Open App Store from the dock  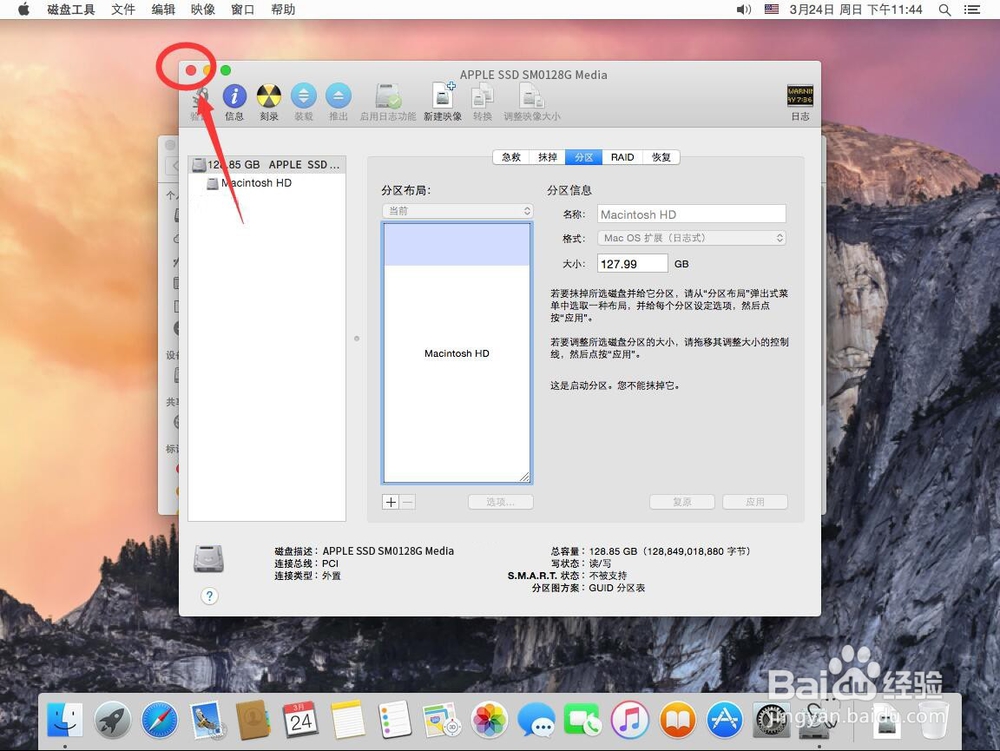point(724,720)
